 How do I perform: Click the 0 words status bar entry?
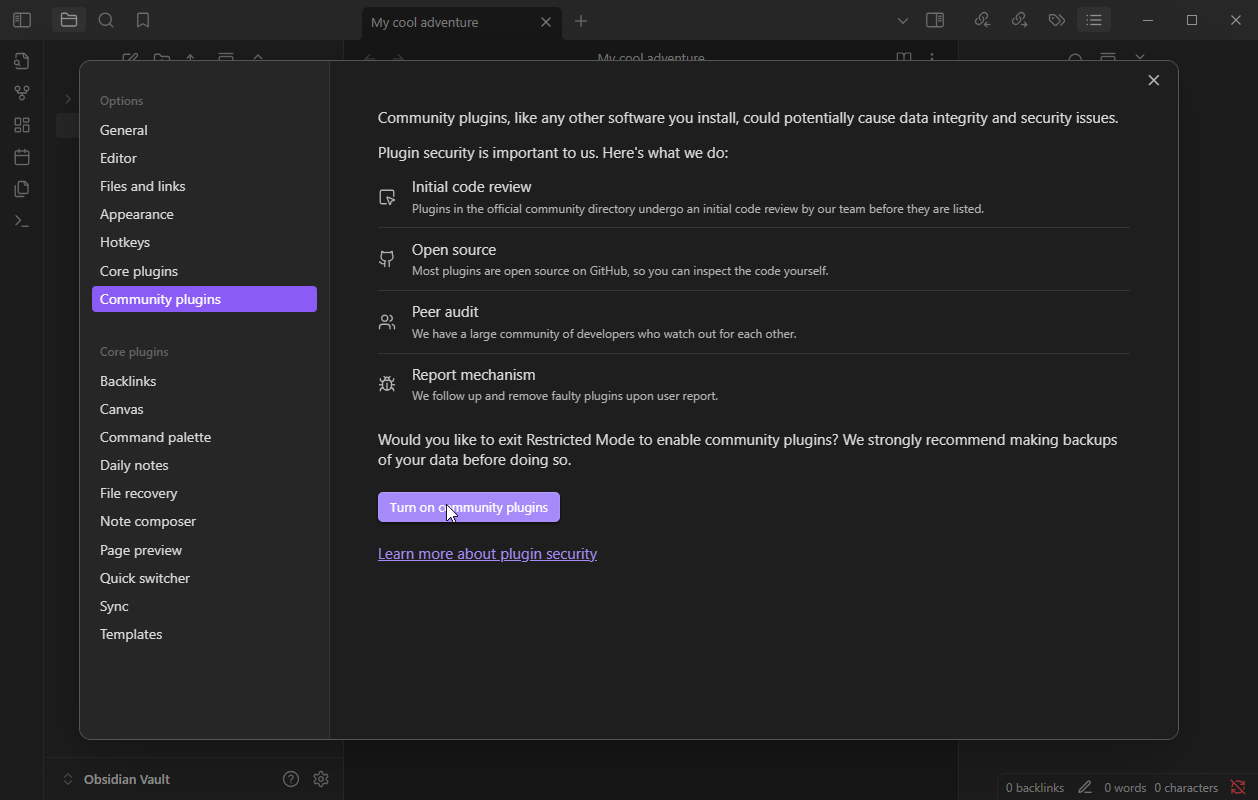[1125, 788]
